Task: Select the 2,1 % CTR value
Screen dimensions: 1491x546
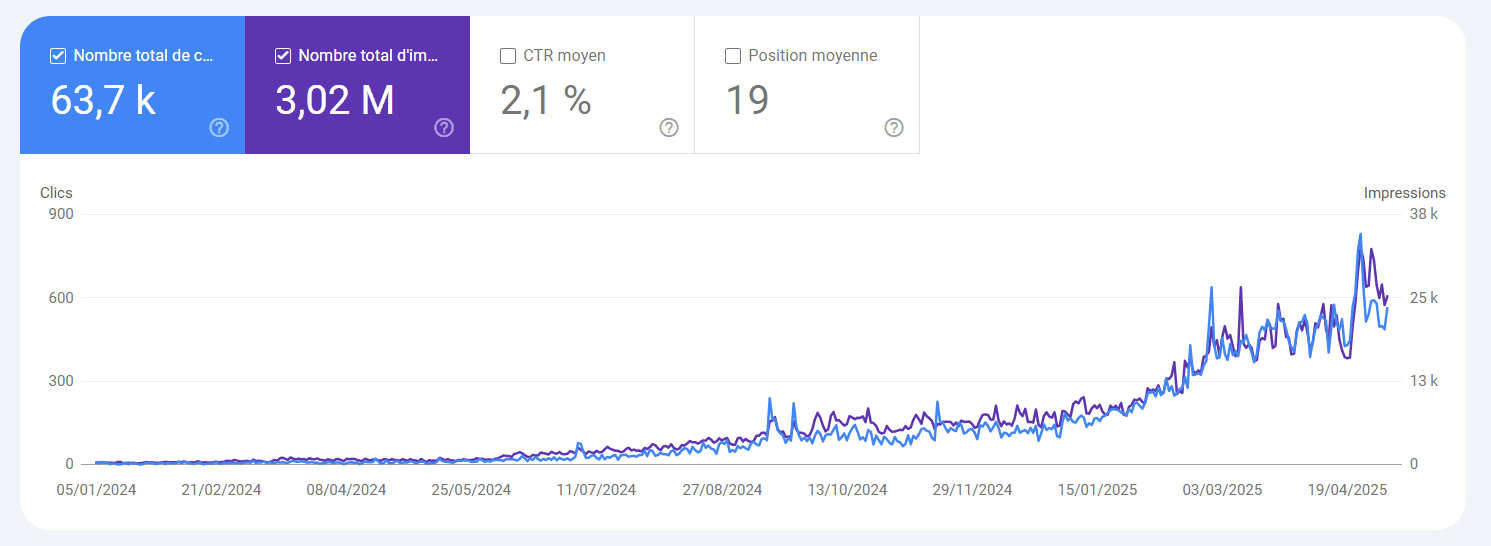Action: pos(546,100)
